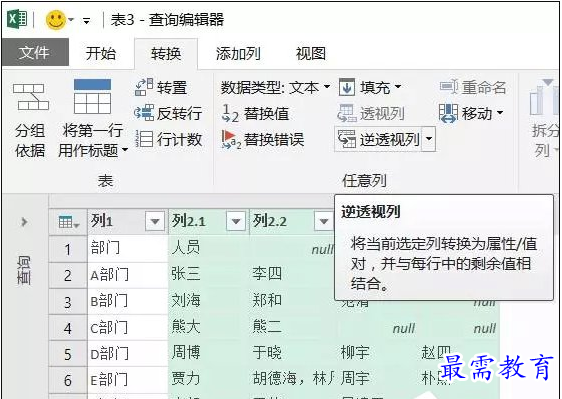Click the 逆透视列 unpivot columns icon
This screenshot has height=399, width=562.
[347, 139]
